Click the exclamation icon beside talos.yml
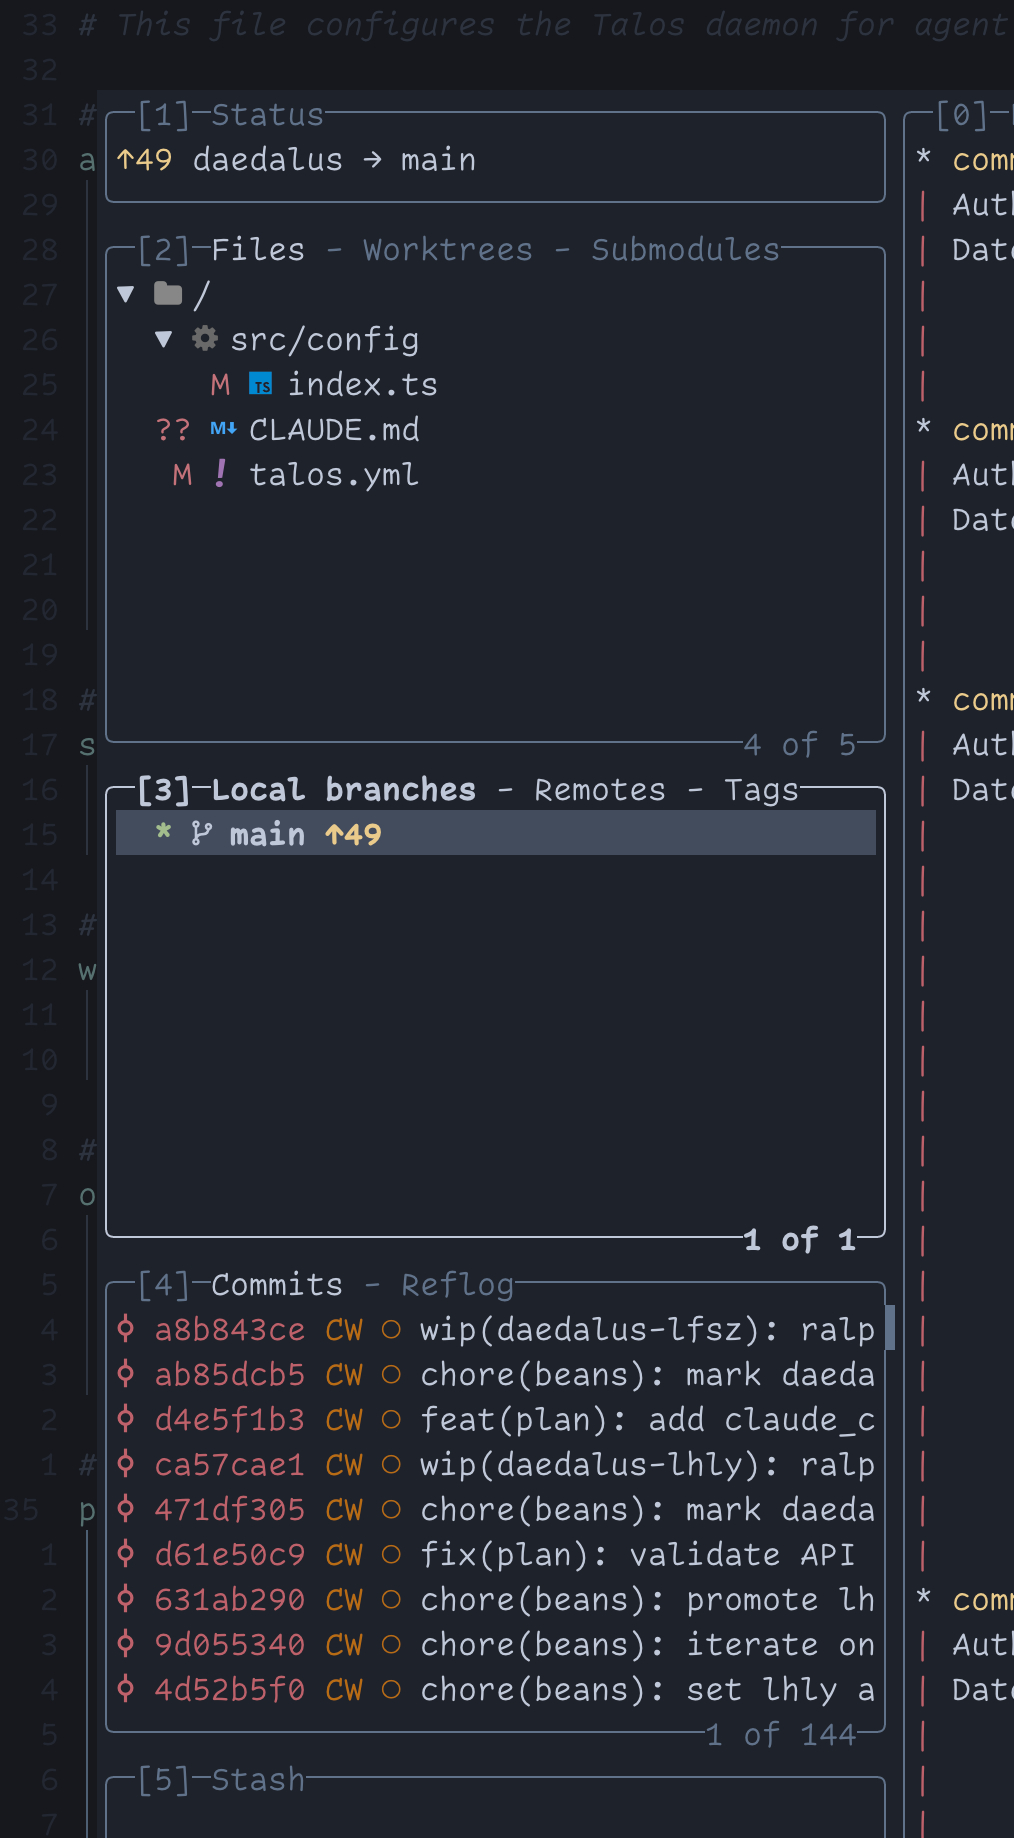 221,474
